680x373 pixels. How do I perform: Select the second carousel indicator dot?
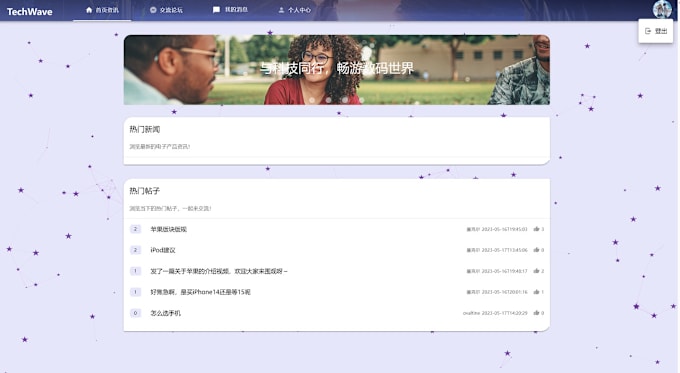point(328,100)
